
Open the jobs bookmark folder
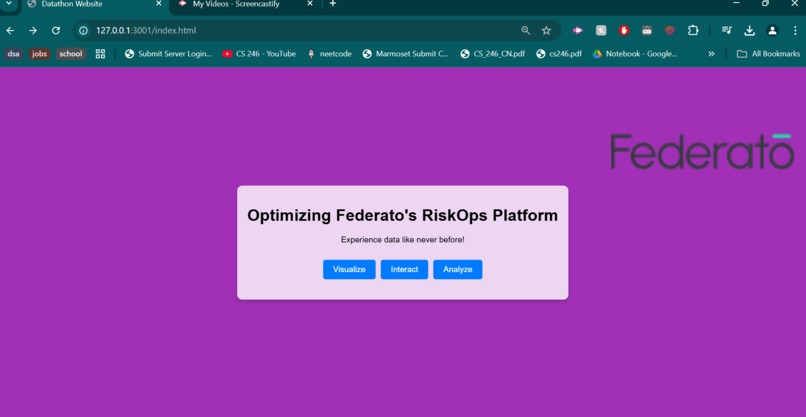pyautogui.click(x=40, y=53)
